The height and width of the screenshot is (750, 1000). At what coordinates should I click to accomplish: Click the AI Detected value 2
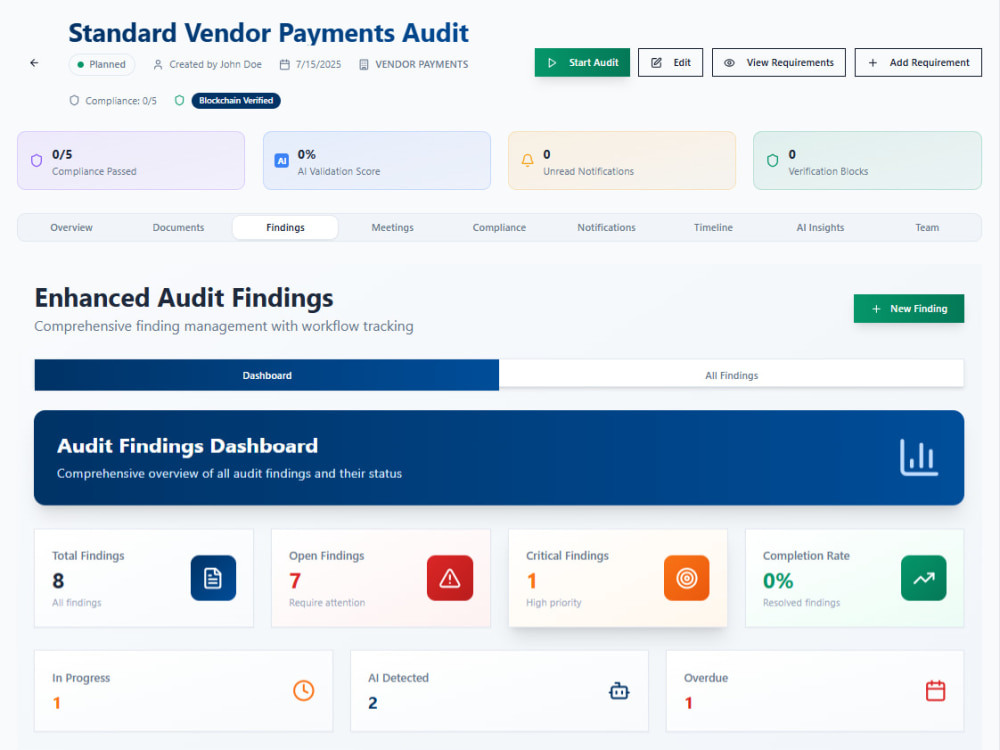point(372,703)
